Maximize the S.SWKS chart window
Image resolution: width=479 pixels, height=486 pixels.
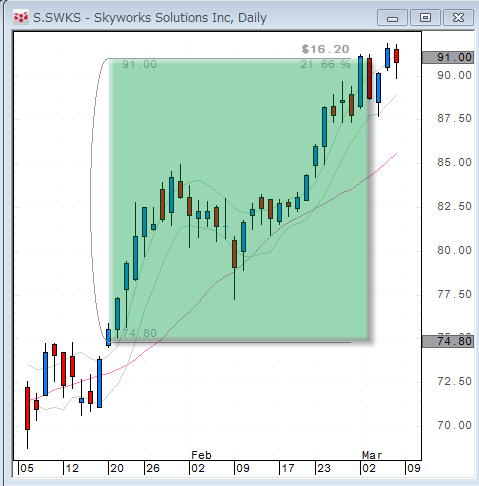425,18
